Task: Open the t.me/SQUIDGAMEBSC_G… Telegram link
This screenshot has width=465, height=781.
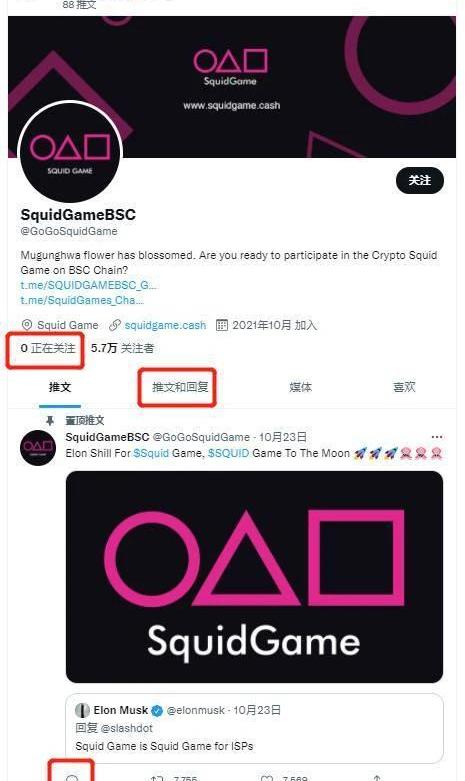Action: tap(89, 285)
